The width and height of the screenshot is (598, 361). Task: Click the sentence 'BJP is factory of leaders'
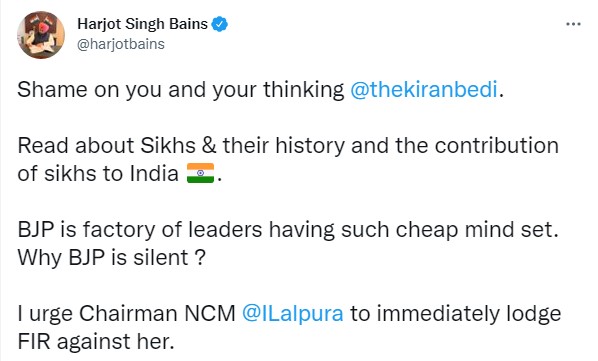click(x=140, y=229)
